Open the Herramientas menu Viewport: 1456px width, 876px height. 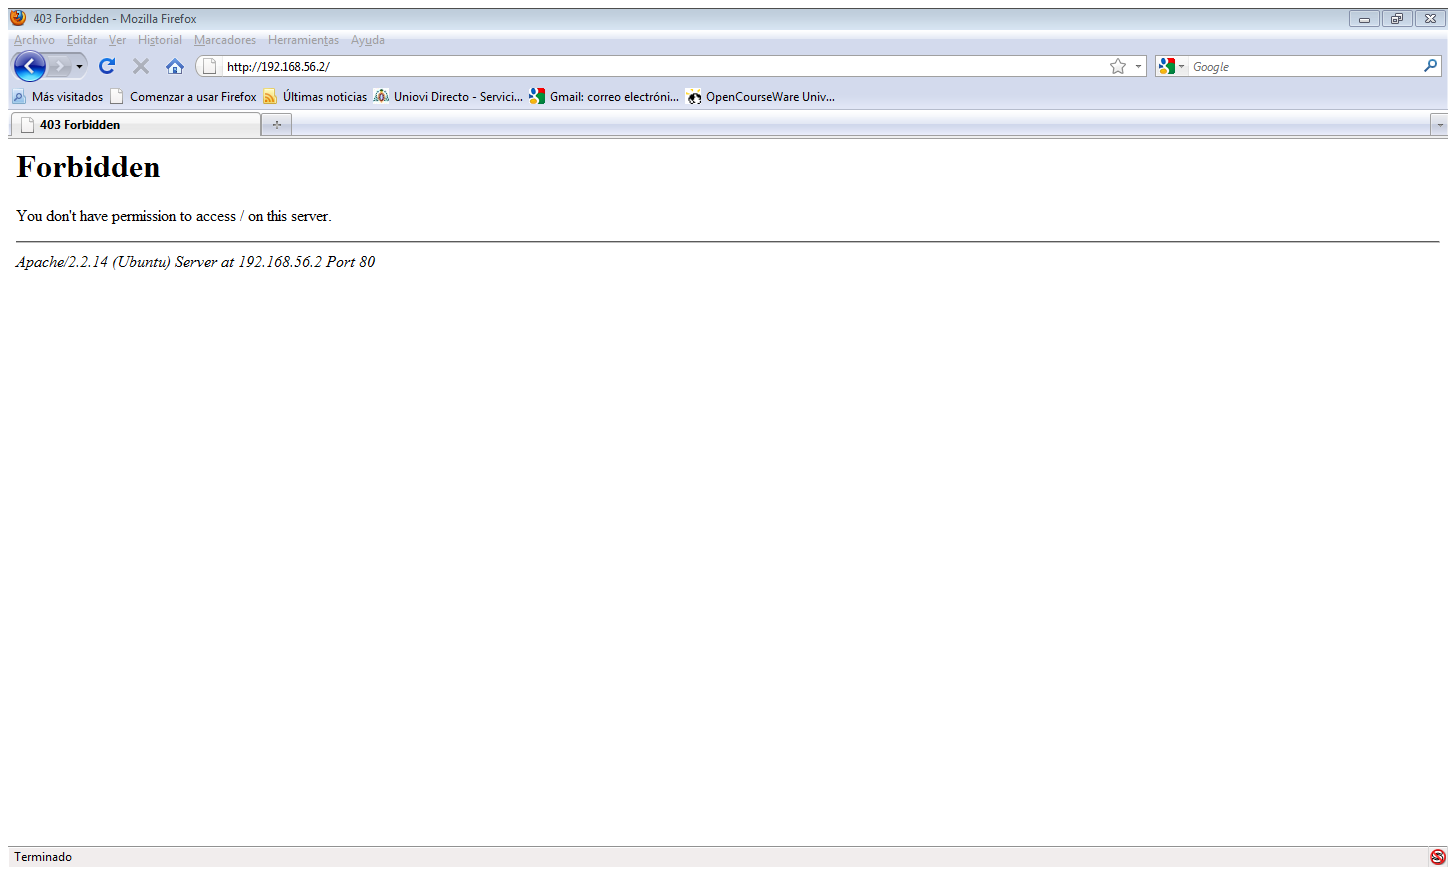click(303, 40)
